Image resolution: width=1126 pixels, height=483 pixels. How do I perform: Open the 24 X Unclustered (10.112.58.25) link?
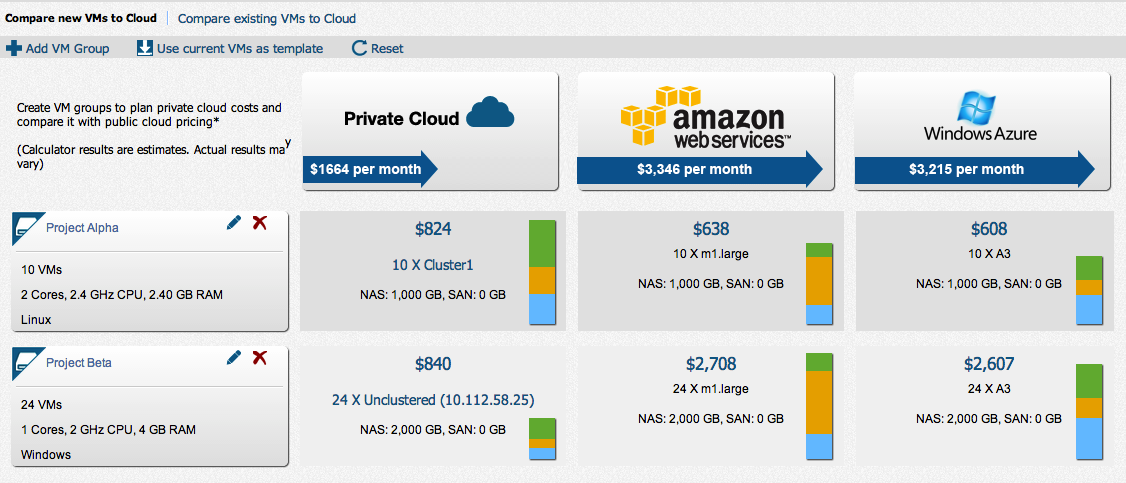433,400
